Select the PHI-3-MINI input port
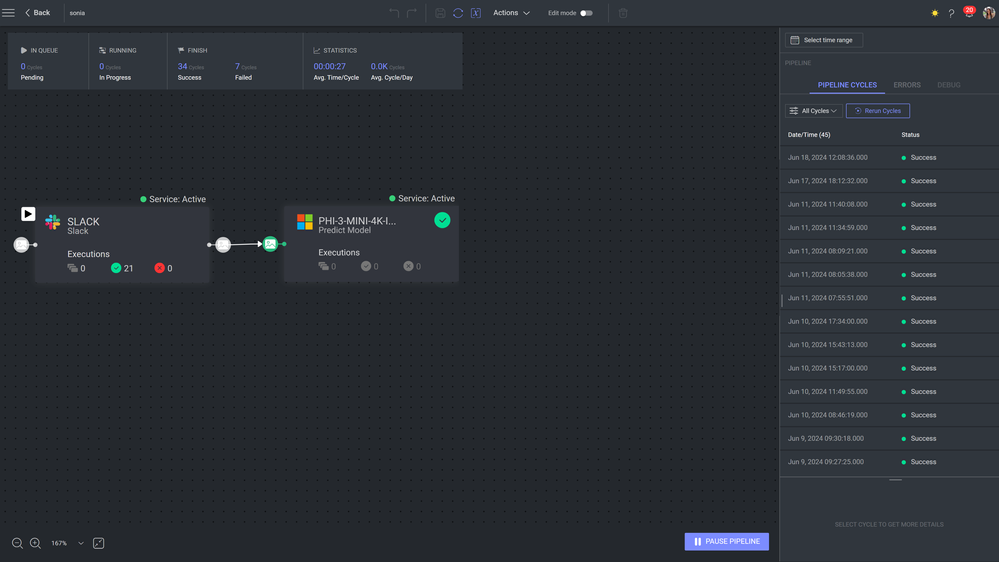This screenshot has height=562, width=999. [270, 244]
